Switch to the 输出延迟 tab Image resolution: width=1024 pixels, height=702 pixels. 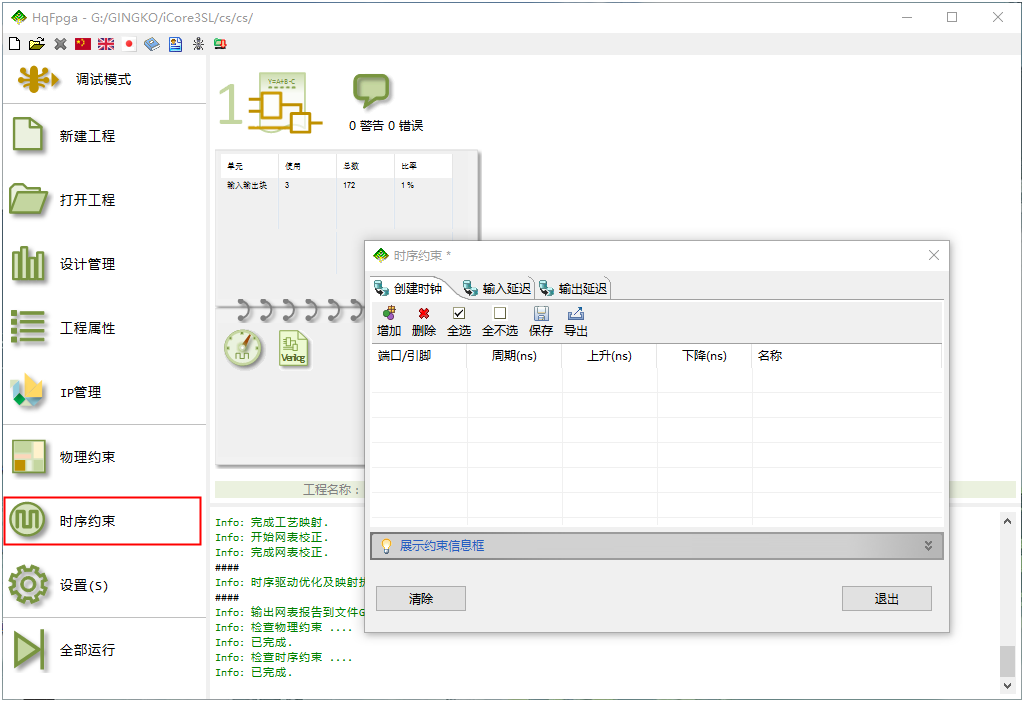[x=573, y=288]
